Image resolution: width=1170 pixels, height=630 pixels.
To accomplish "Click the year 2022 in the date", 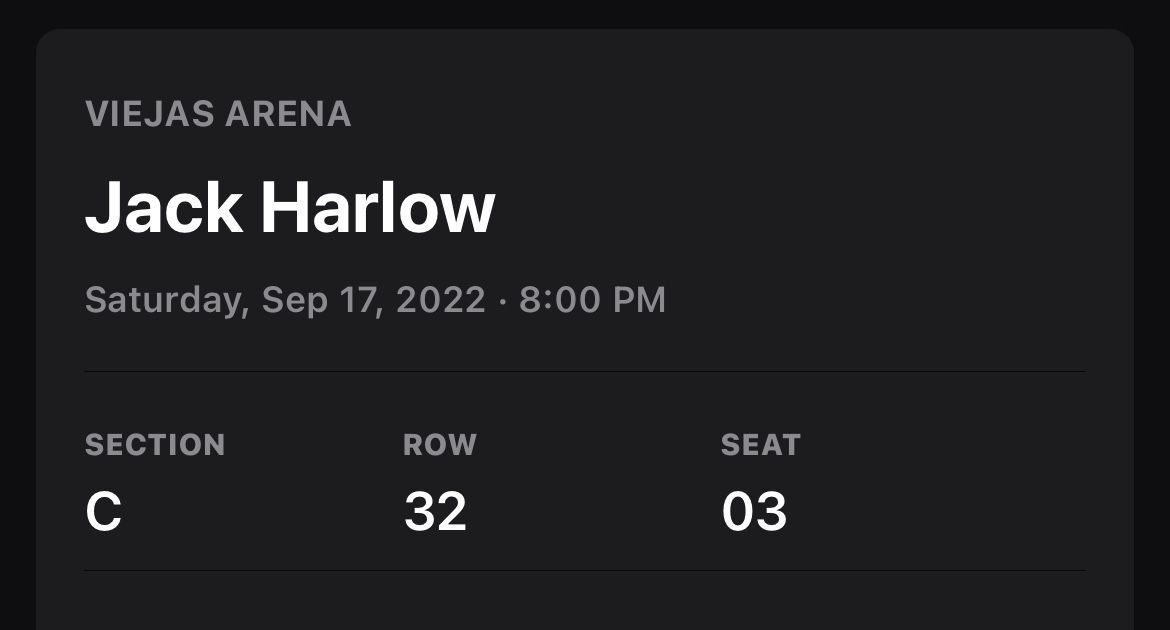I will (441, 300).
